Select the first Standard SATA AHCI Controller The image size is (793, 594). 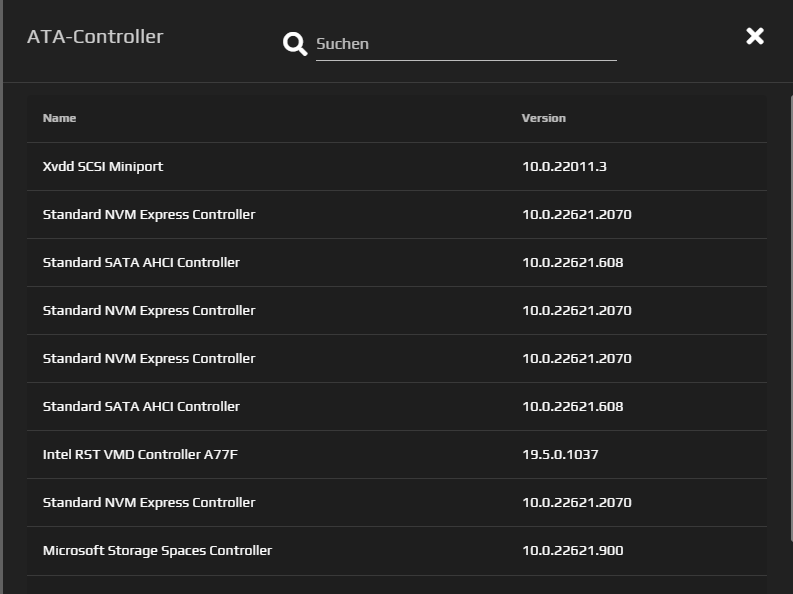point(141,262)
